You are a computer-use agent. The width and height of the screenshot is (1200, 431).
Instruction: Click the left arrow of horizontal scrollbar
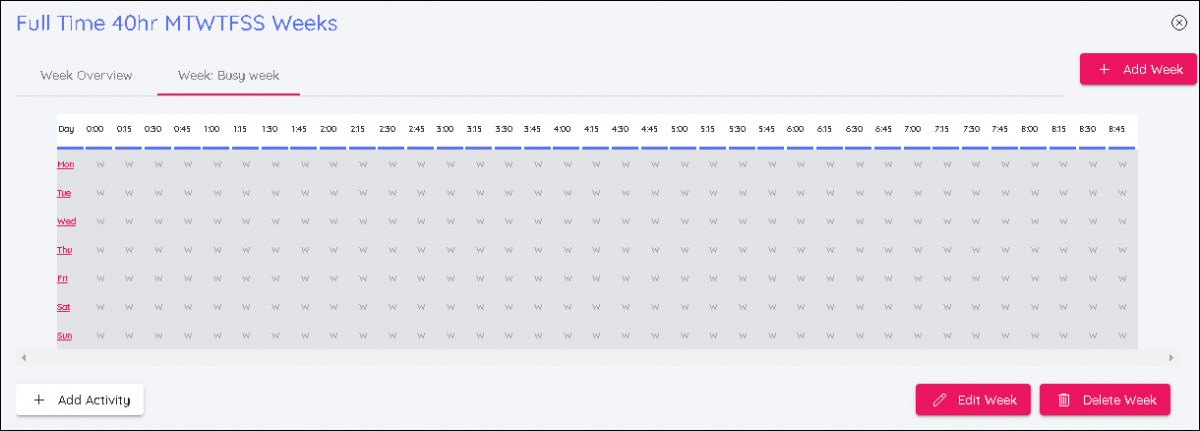23,357
